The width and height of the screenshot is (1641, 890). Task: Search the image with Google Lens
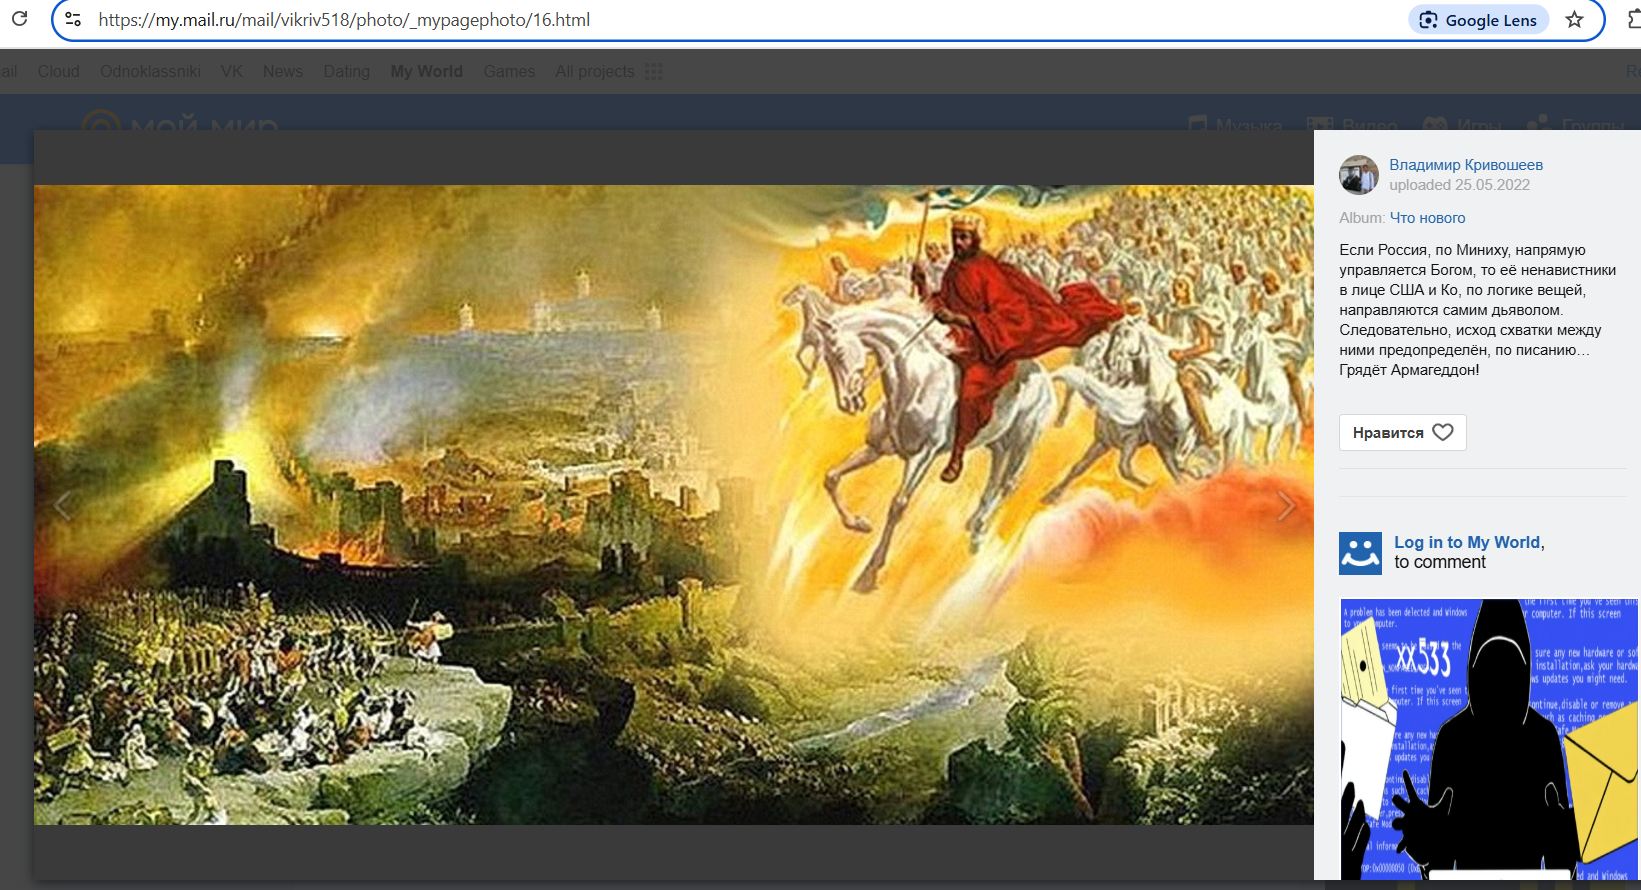(x=1478, y=20)
